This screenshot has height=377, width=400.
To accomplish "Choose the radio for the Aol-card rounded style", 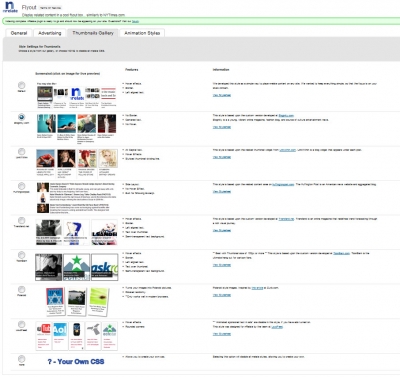I will click(21, 324).
